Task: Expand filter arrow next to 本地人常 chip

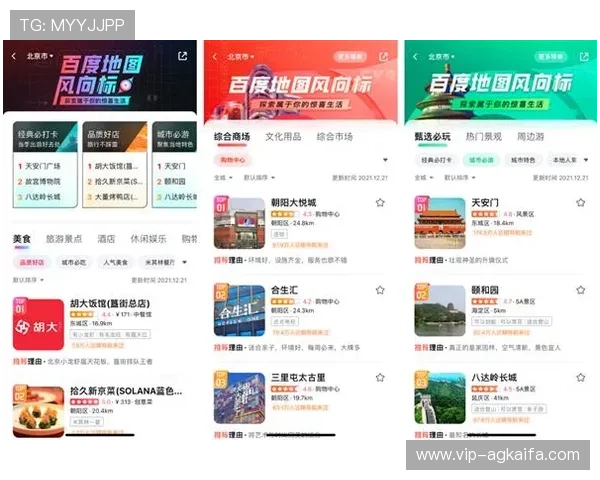Action: [x=586, y=160]
